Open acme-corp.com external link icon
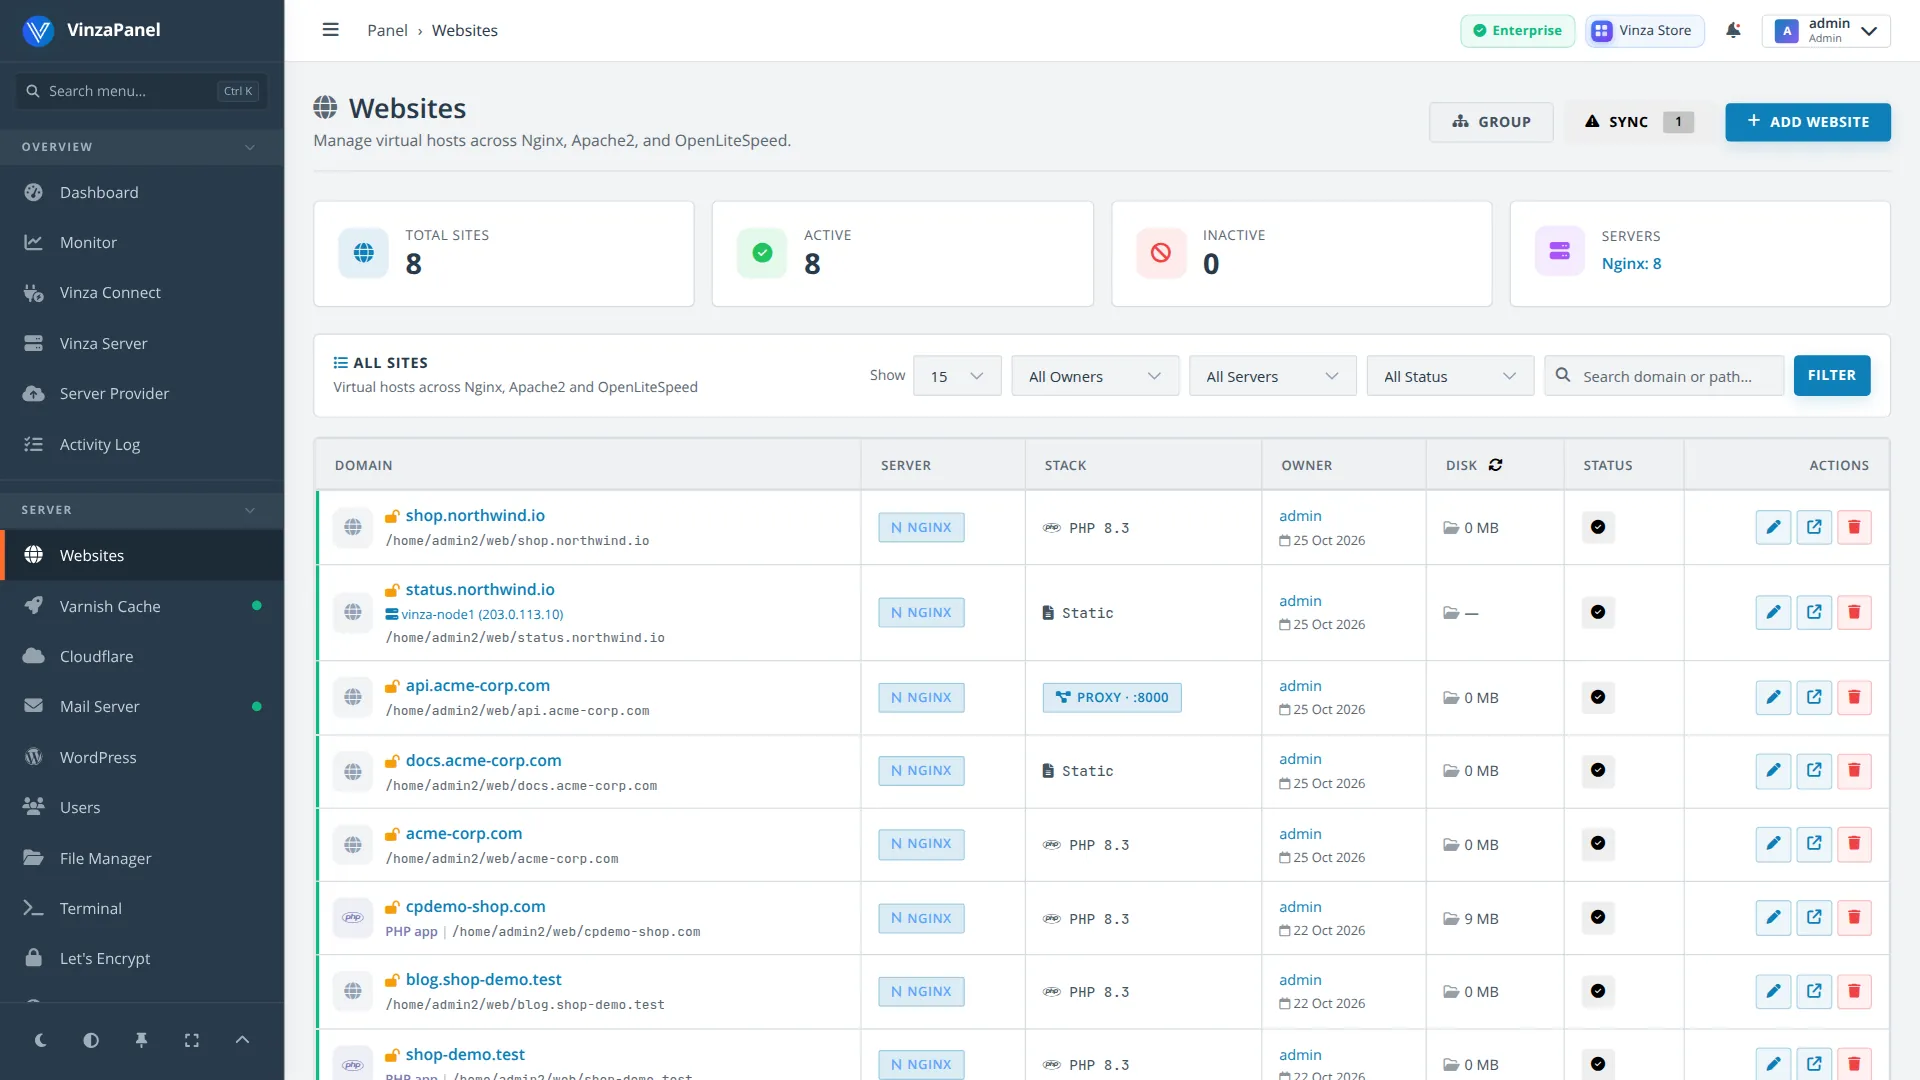 [1814, 843]
